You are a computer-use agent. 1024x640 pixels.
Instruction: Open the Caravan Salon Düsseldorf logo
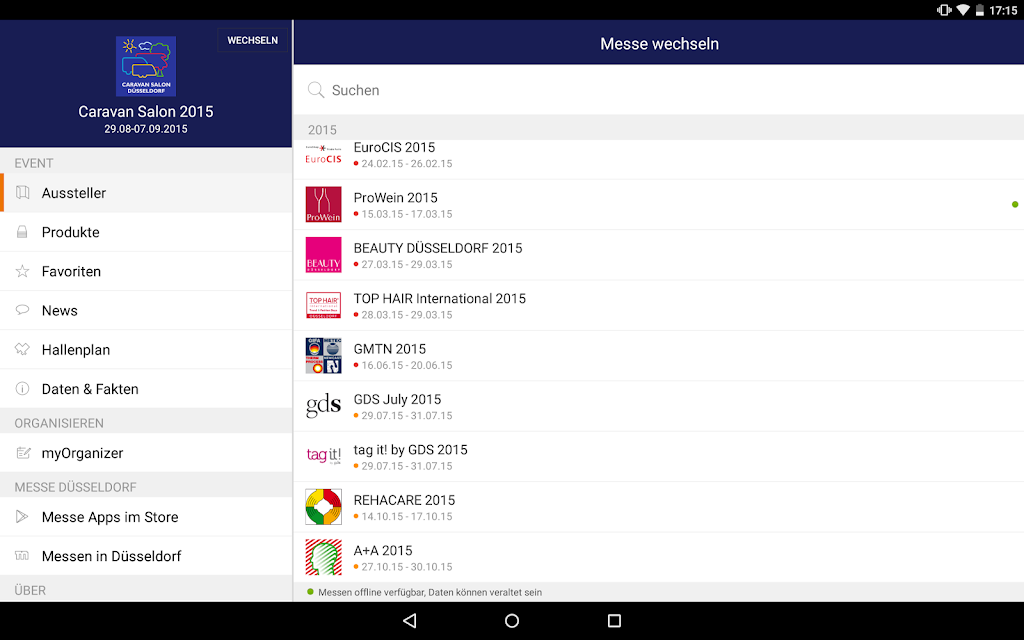(146, 66)
